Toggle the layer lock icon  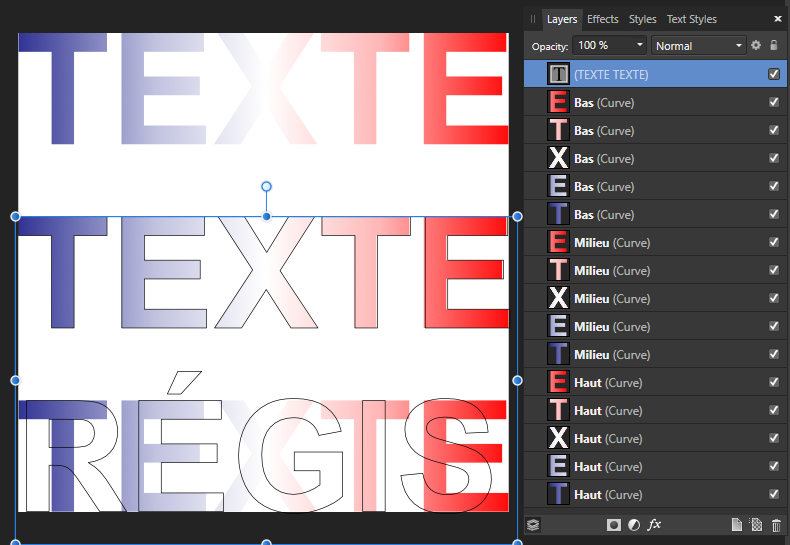(774, 45)
